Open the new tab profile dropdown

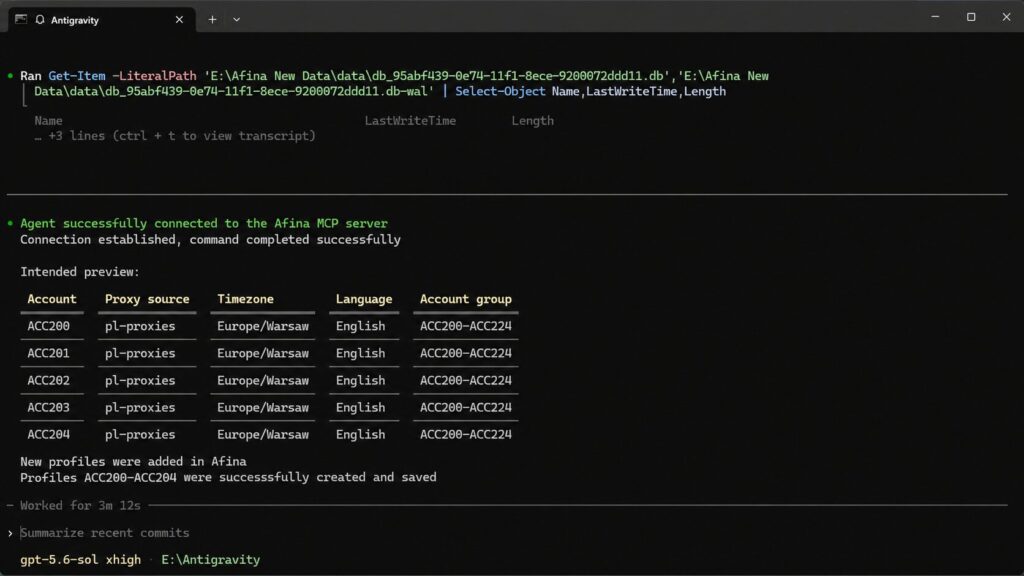click(x=236, y=20)
